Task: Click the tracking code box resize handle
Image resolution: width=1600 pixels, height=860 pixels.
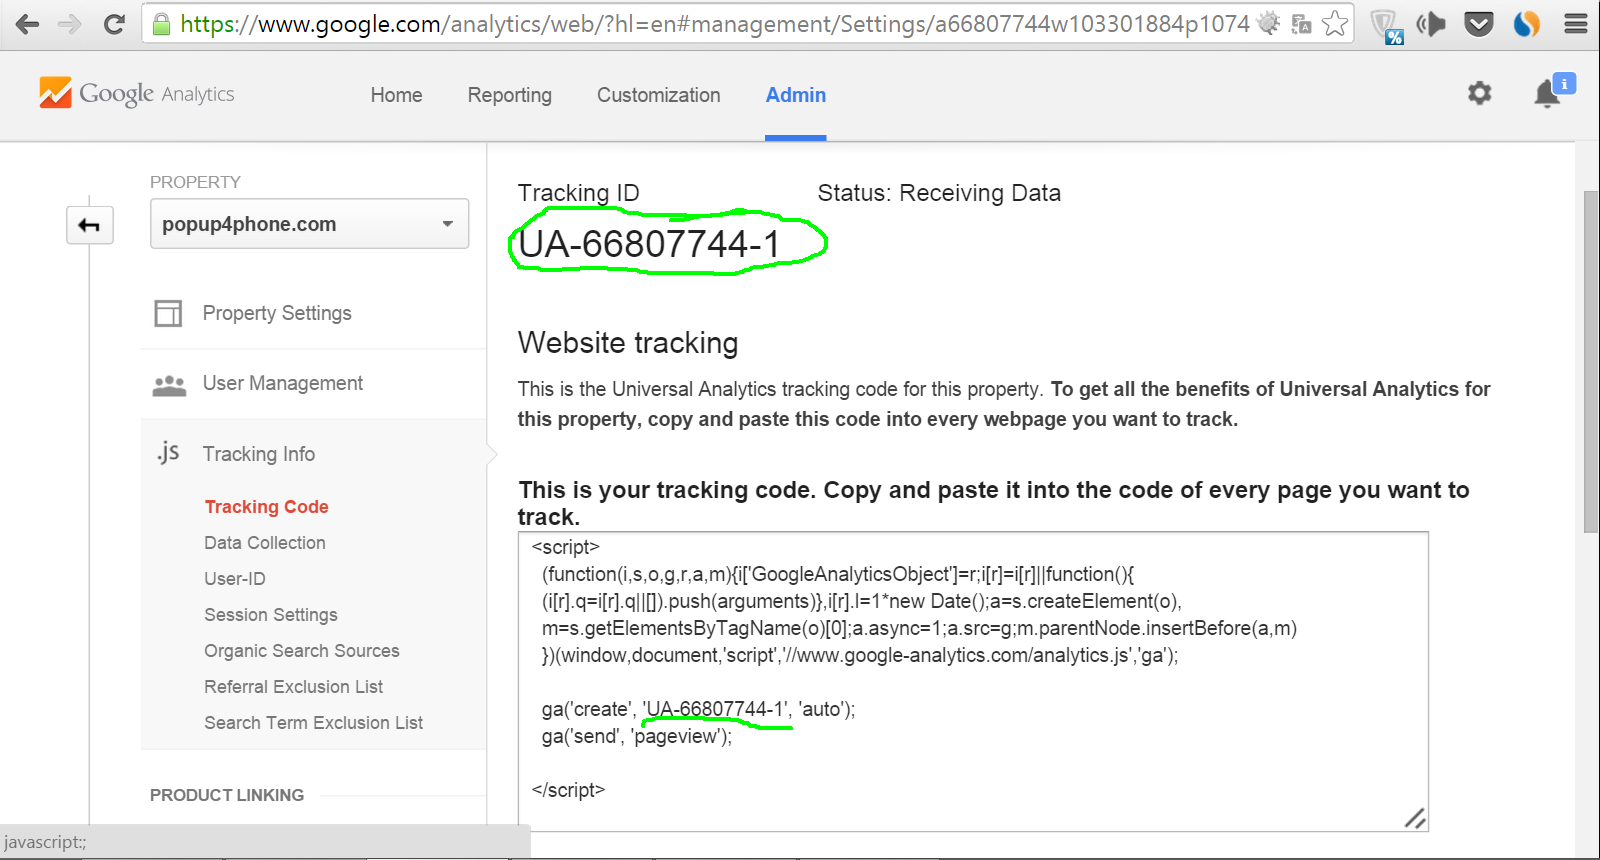Action: (1415, 818)
